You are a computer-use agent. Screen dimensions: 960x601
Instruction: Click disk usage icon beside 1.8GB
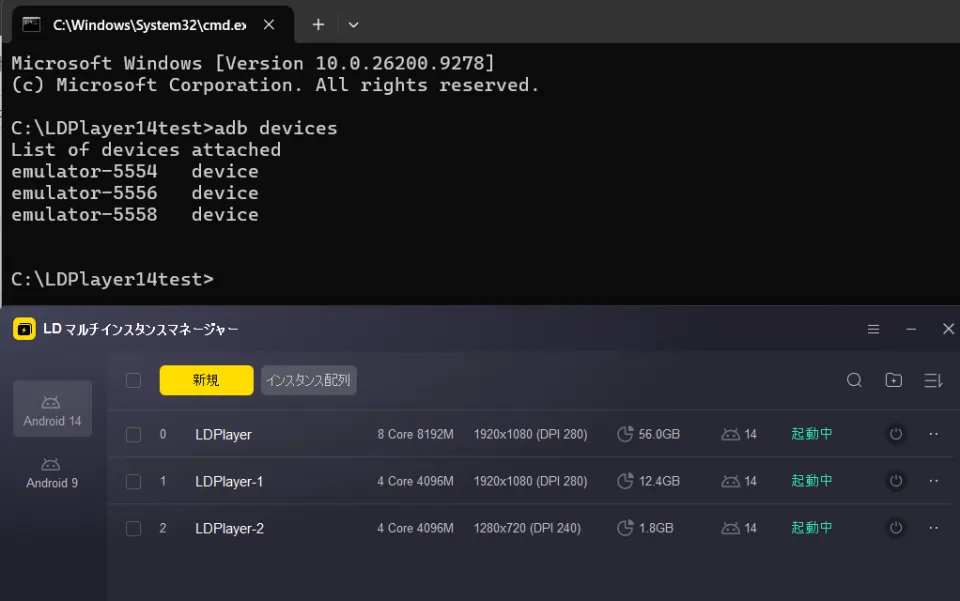pos(625,528)
